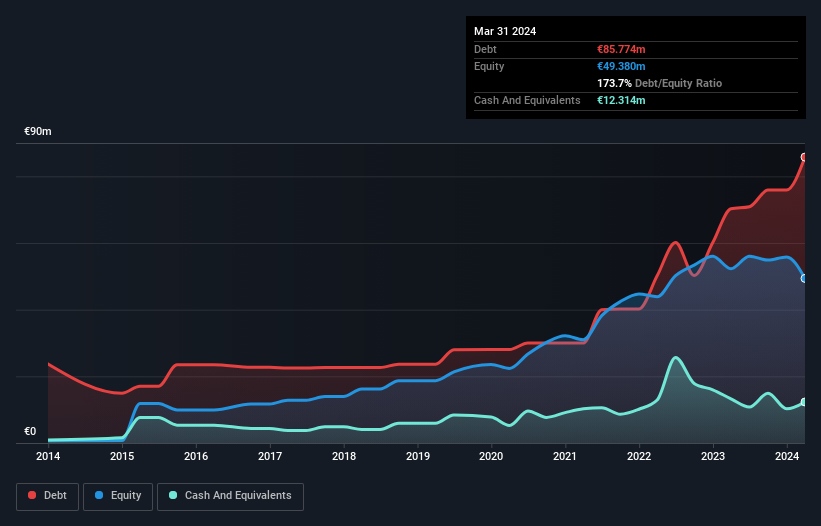The height and width of the screenshot is (526, 821).
Task: Click the teal Cash endpoint marker
Action: [x=804, y=402]
